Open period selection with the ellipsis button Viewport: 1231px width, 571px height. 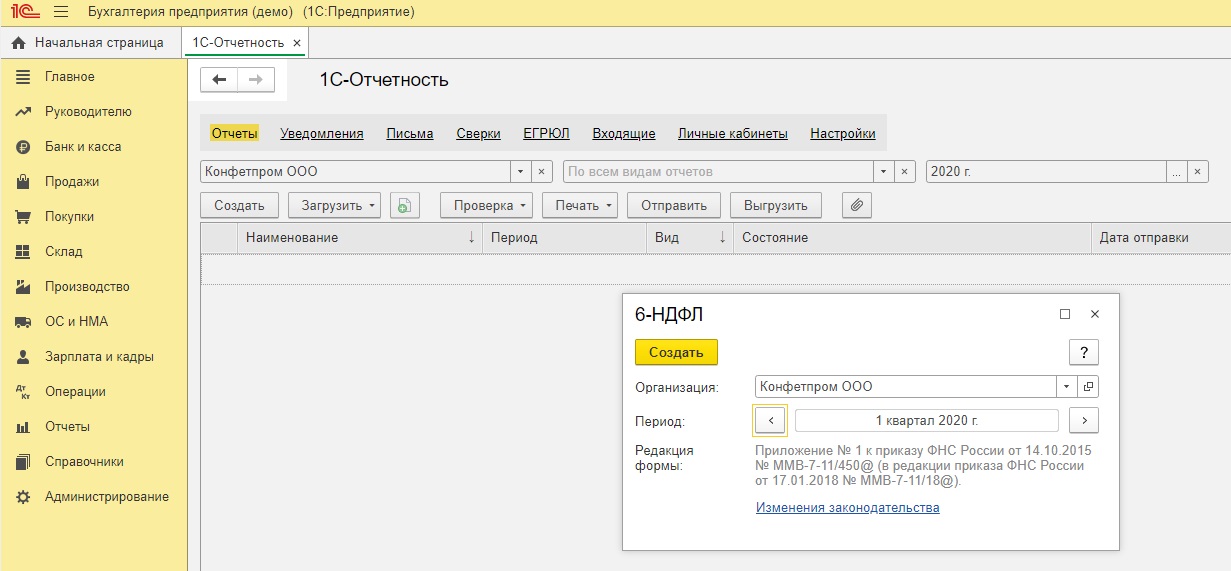tap(1177, 172)
